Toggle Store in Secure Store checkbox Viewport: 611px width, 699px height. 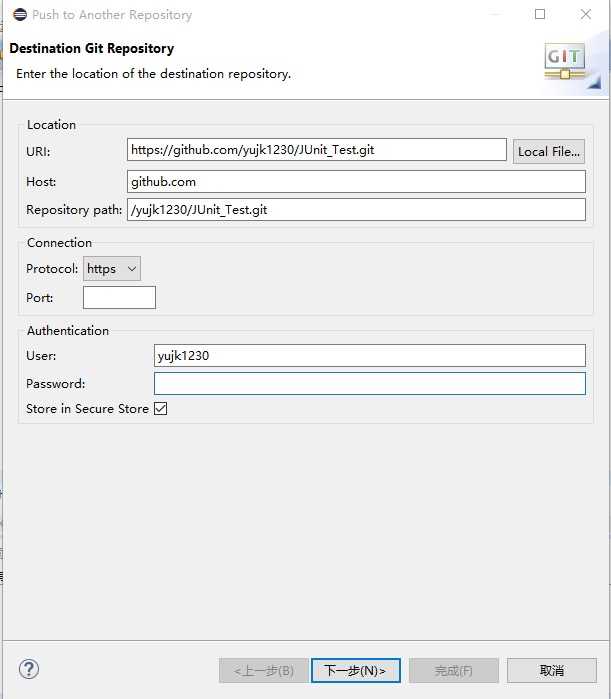click(x=161, y=409)
